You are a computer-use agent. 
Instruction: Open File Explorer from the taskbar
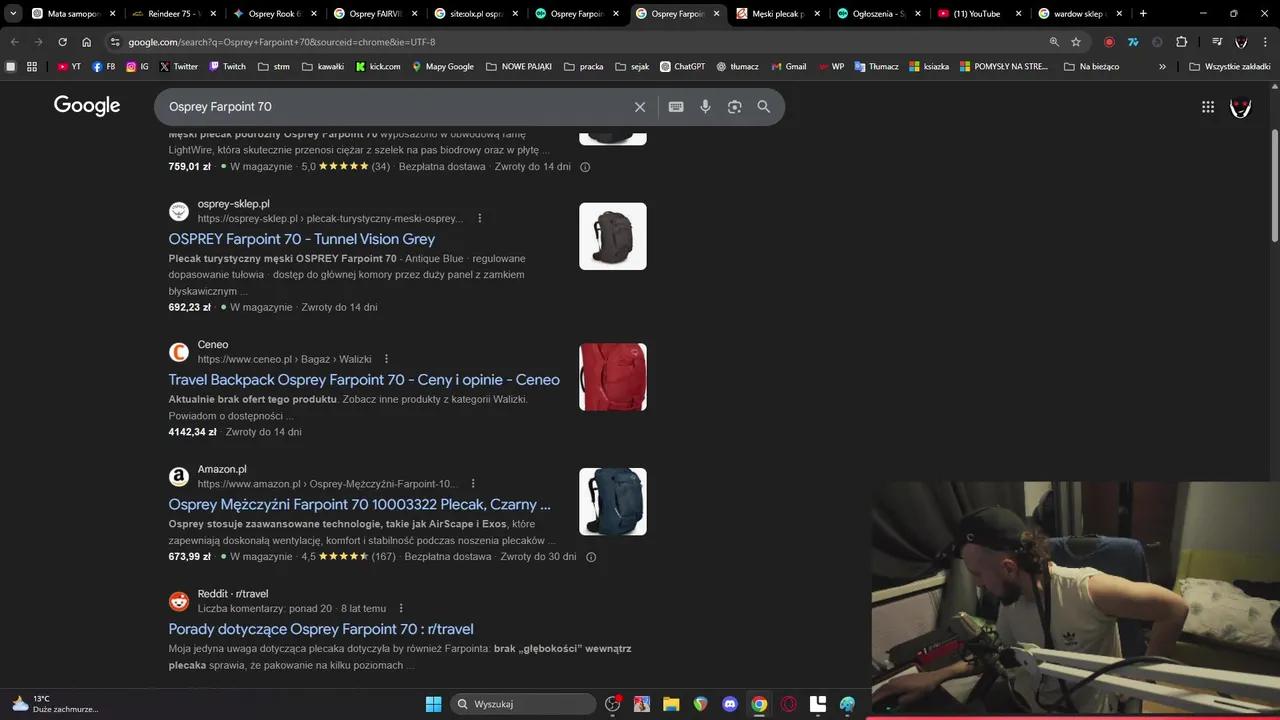[x=671, y=704]
